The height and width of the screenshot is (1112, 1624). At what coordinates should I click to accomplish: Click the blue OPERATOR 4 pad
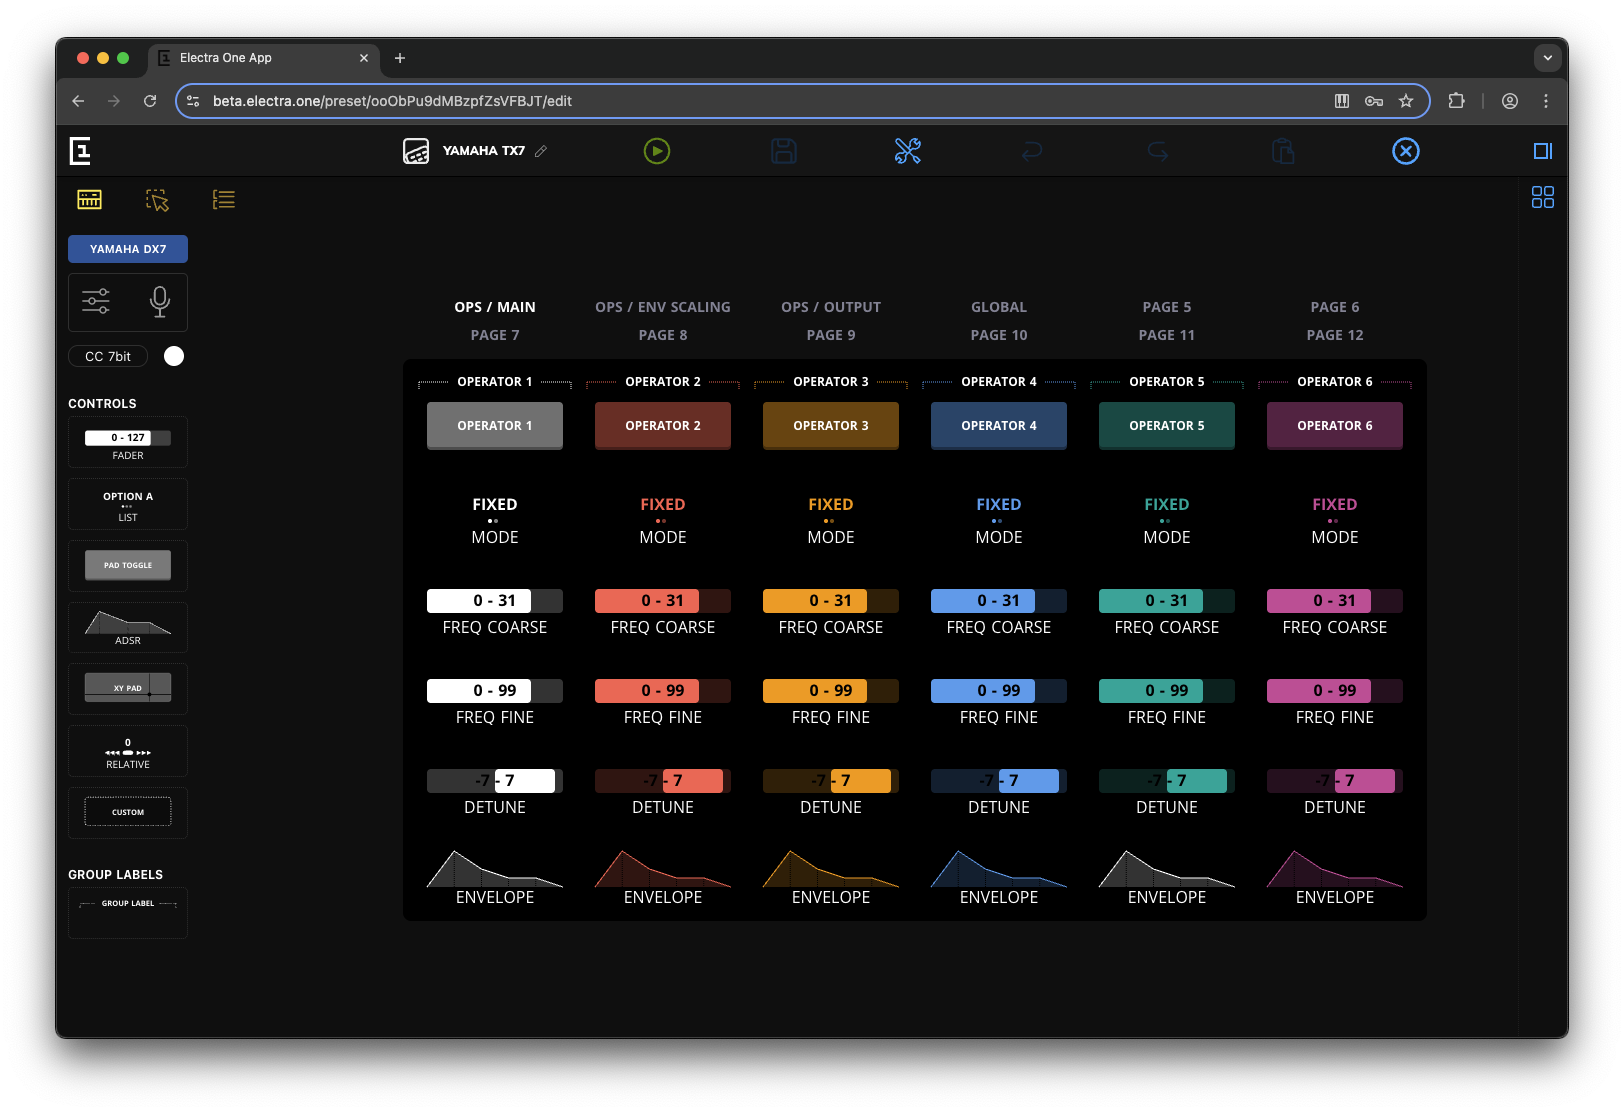999,426
